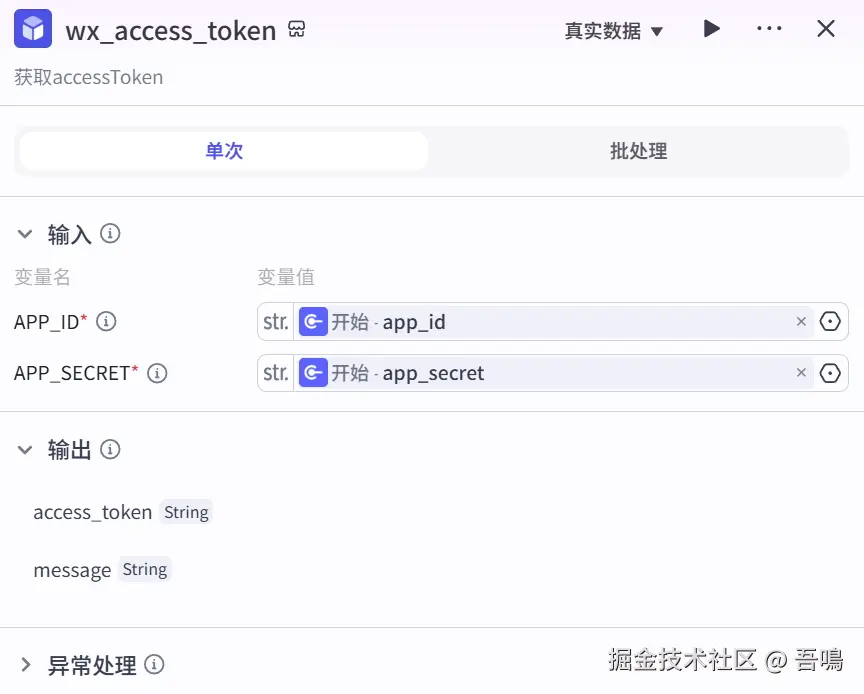Close the wx_access_token panel
864x694 pixels.
tap(826, 29)
